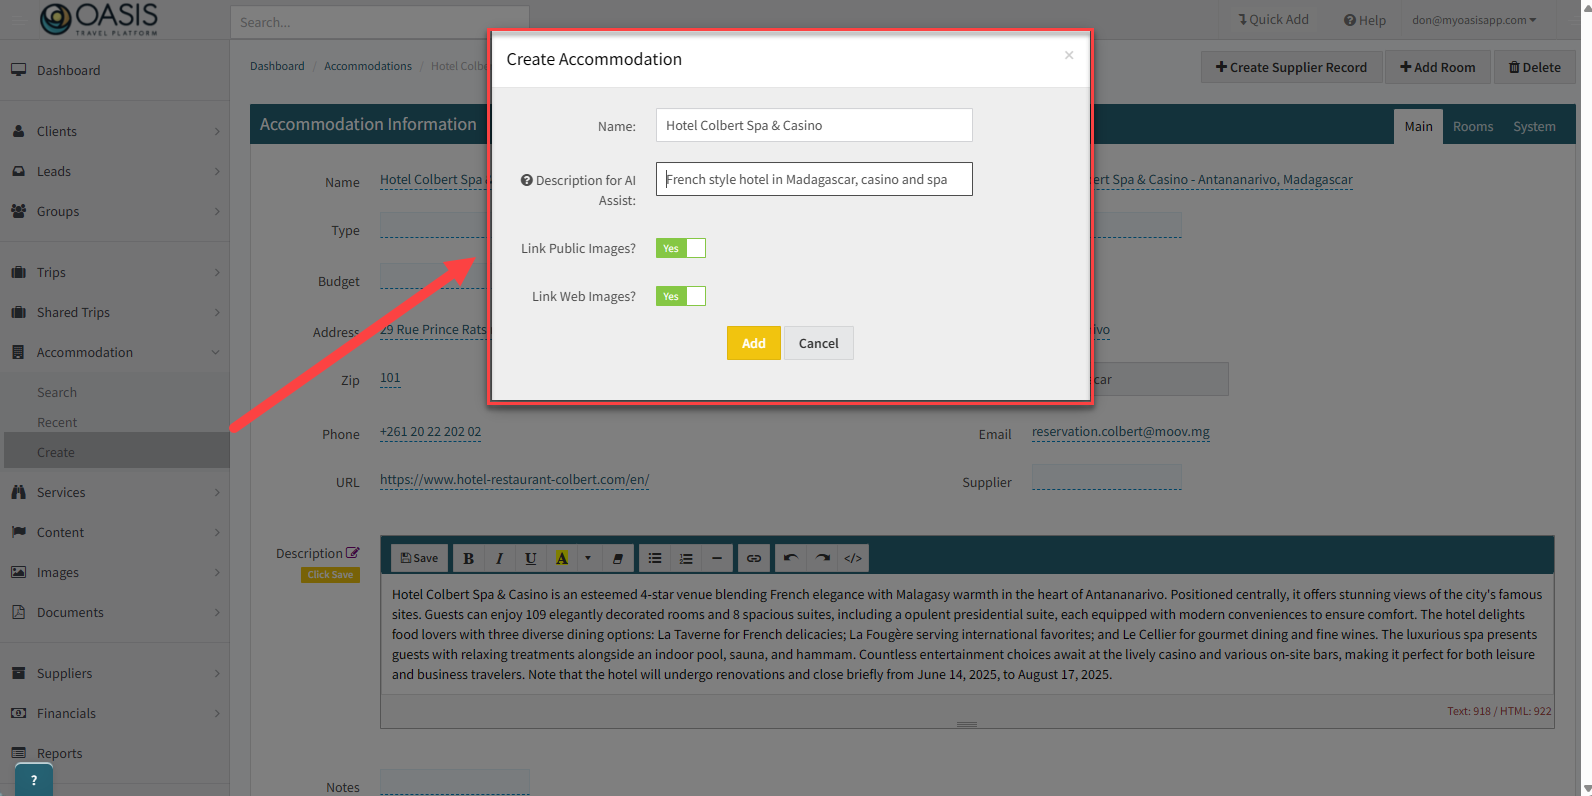
Task: Open the highlight color dropdown arrow
Action: click(588, 558)
